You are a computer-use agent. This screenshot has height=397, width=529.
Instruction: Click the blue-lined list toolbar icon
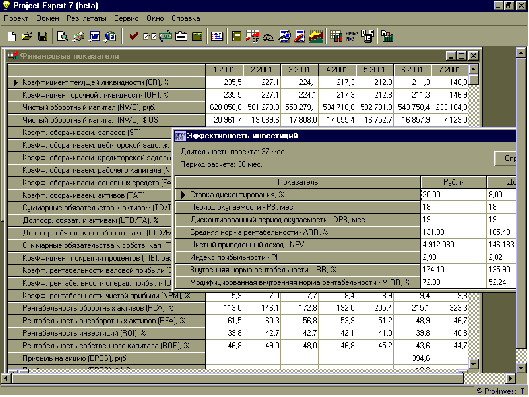[x=217, y=36]
